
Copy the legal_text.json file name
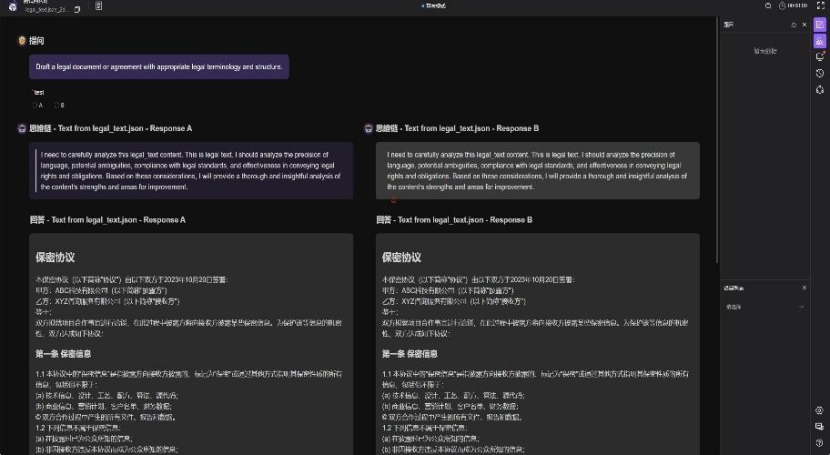[x=77, y=10]
